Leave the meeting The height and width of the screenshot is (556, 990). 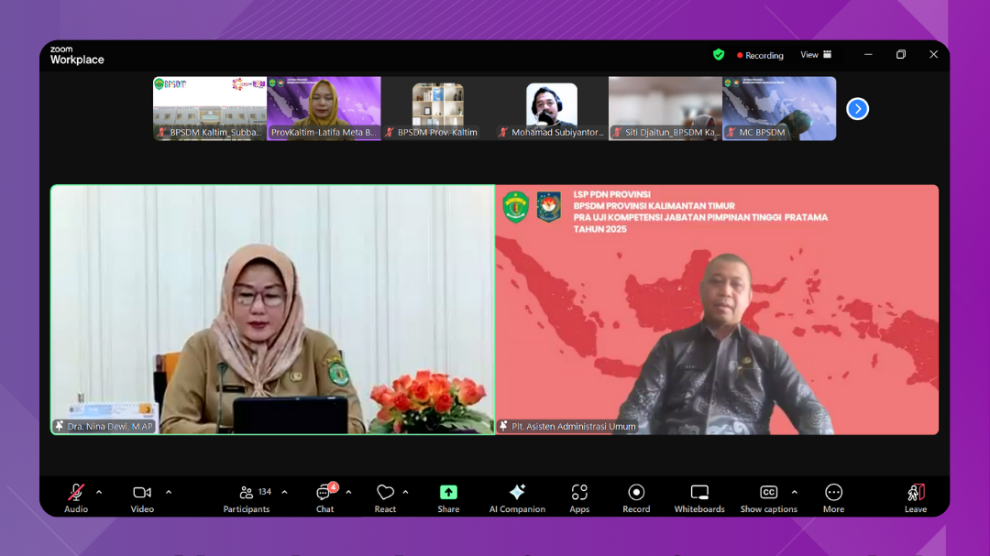point(915,498)
